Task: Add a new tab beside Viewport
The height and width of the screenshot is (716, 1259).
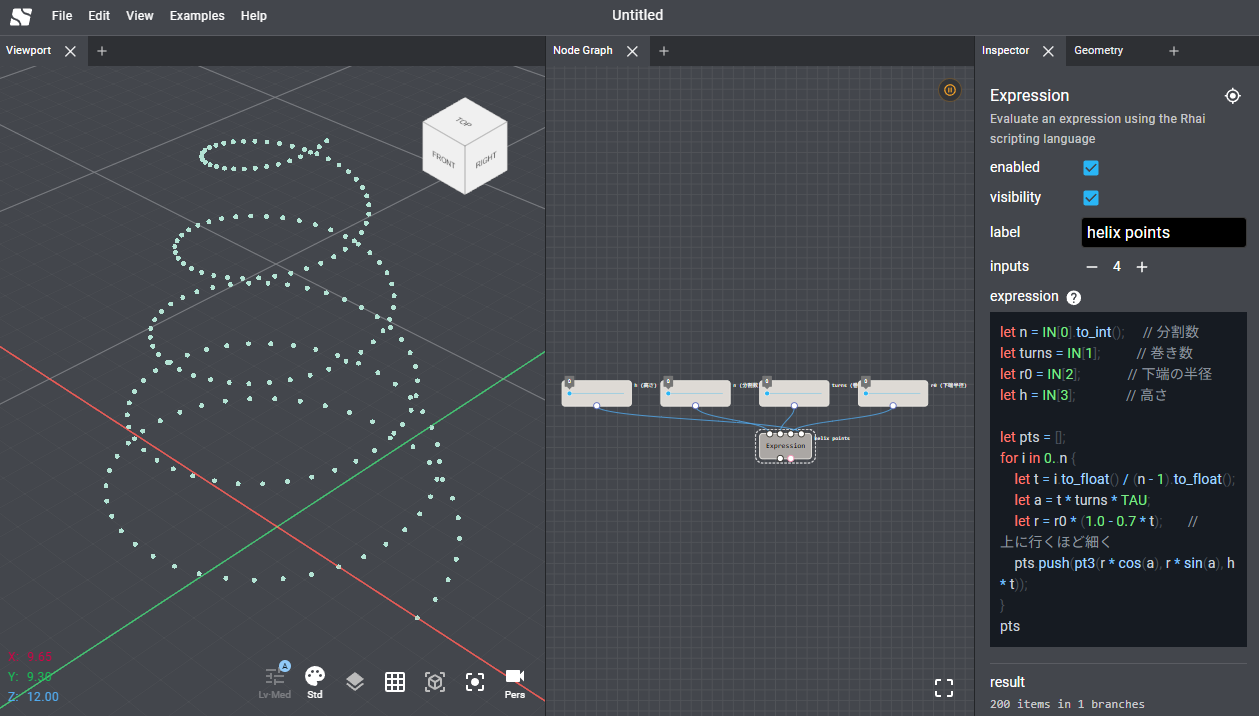Action: pyautogui.click(x=102, y=51)
